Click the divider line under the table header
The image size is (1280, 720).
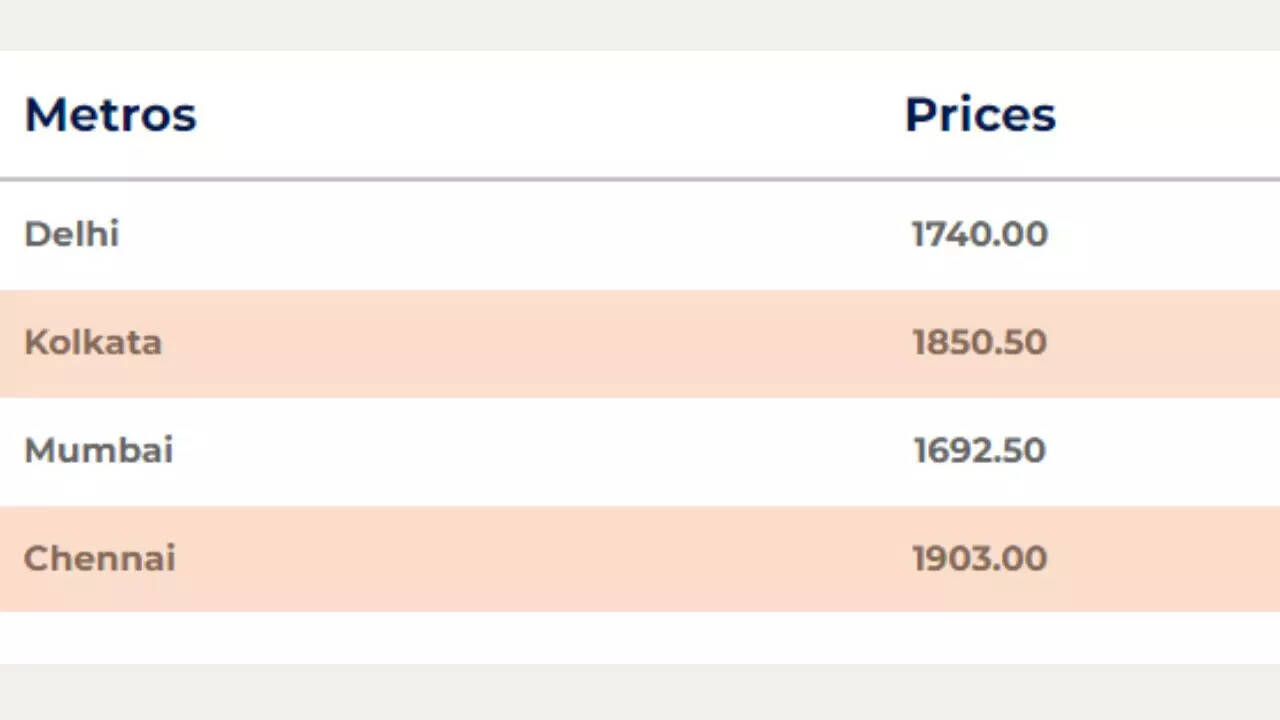(x=640, y=180)
